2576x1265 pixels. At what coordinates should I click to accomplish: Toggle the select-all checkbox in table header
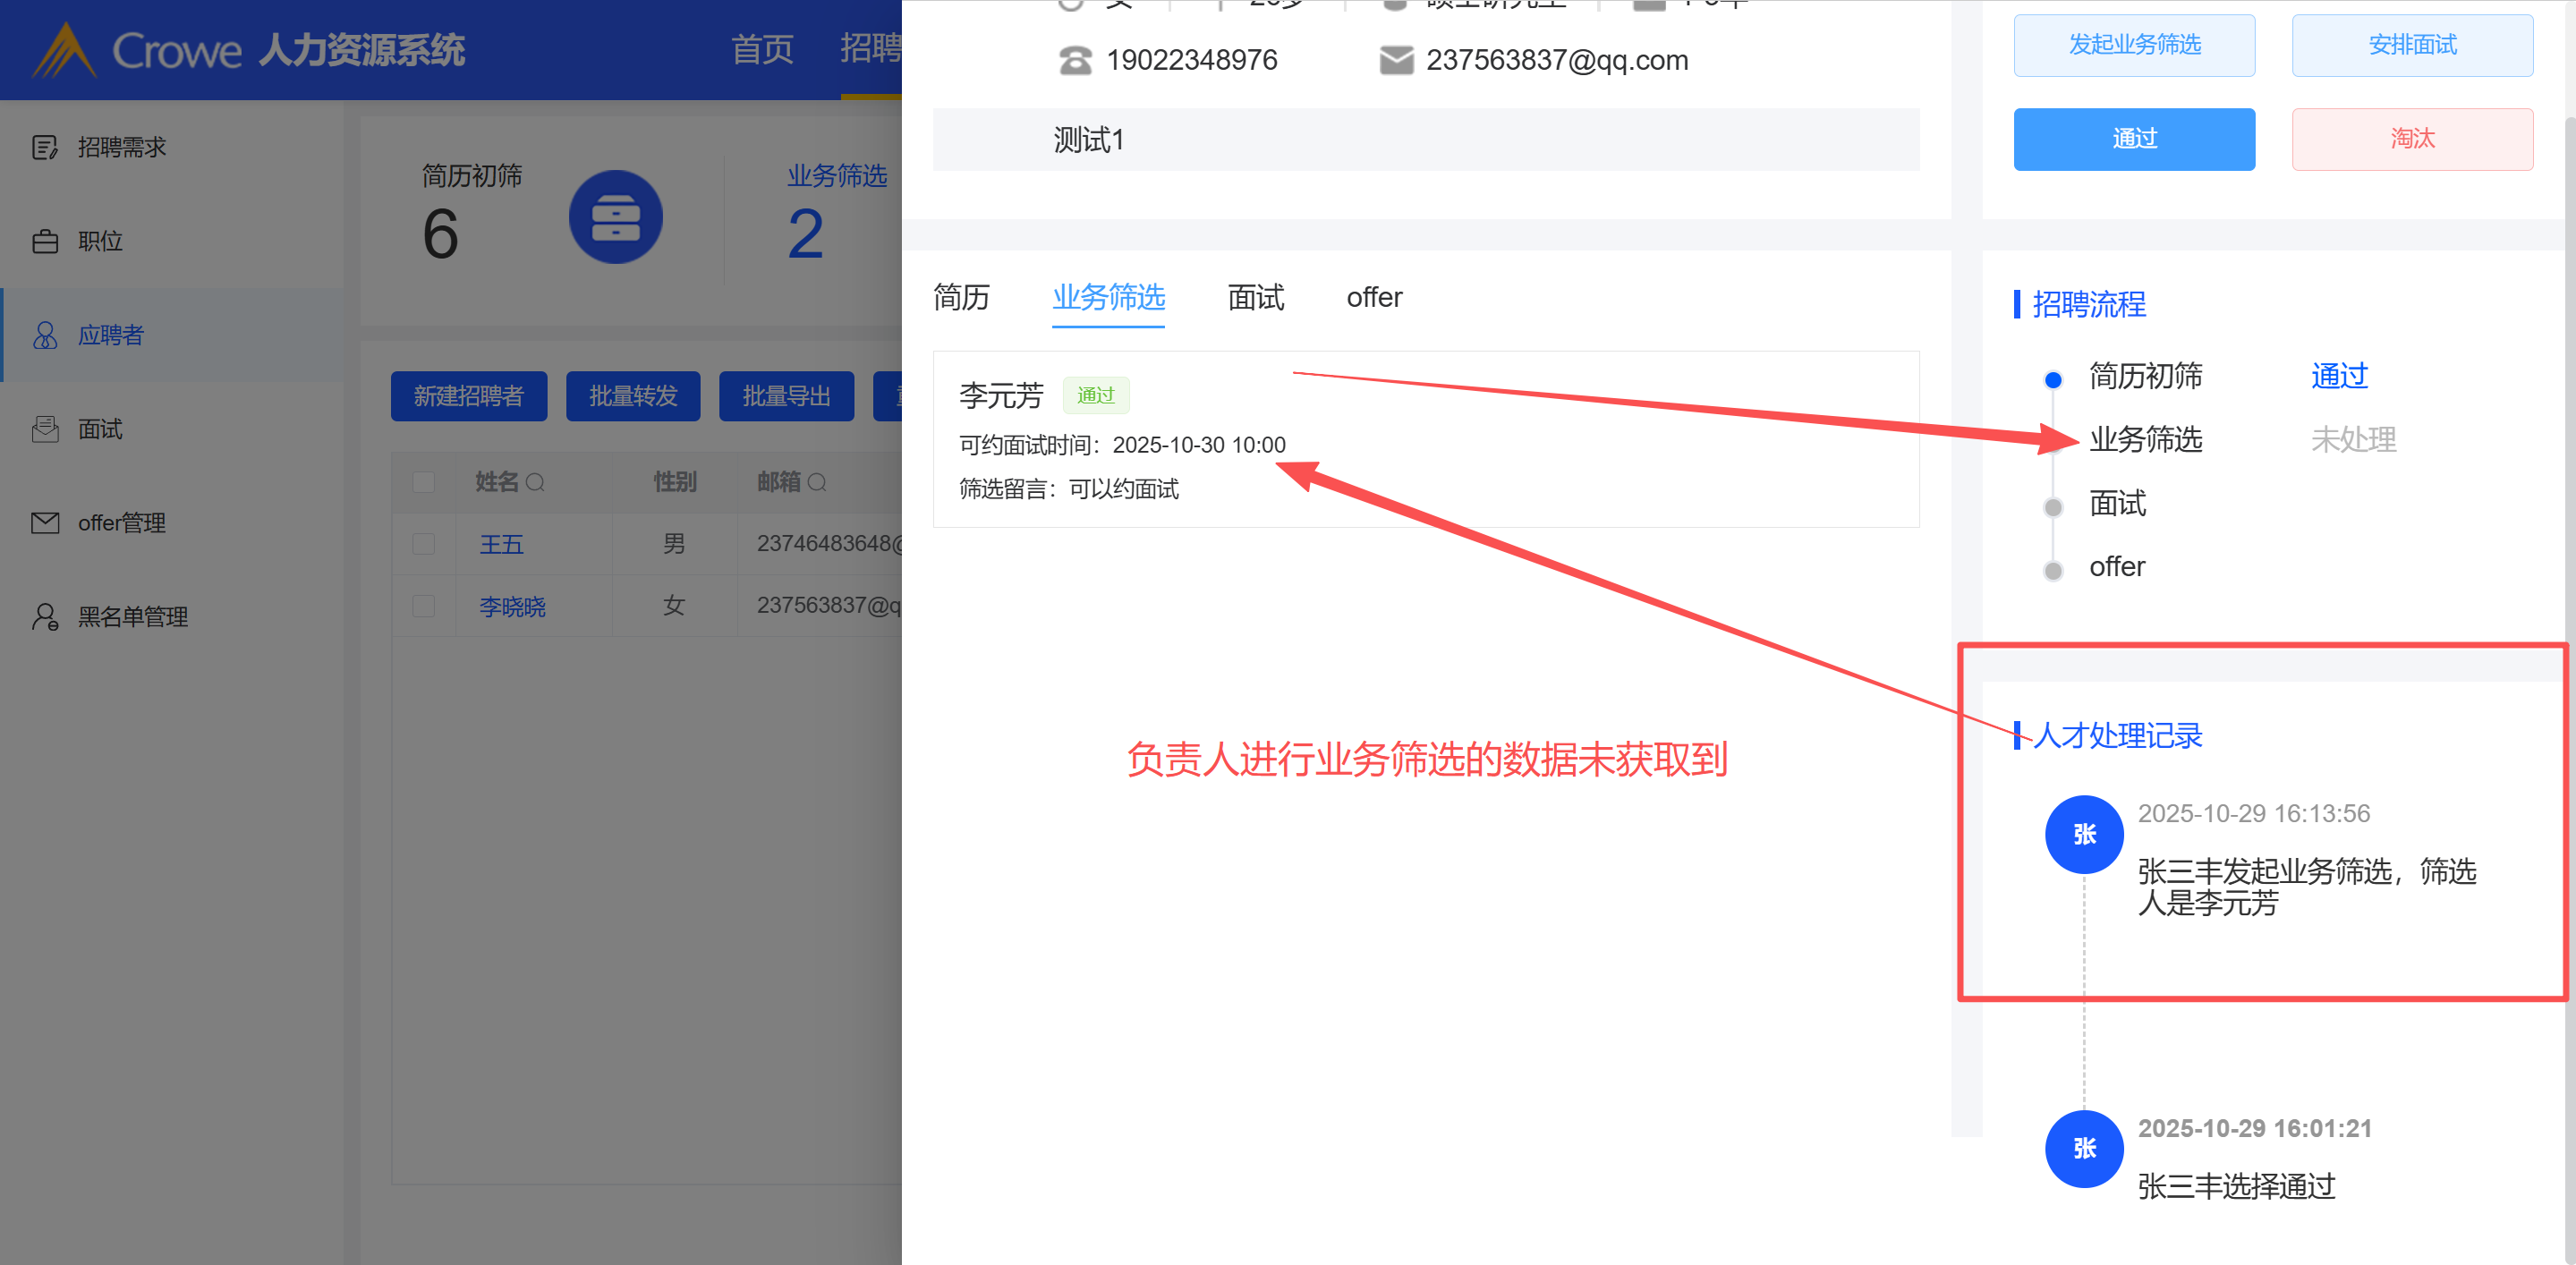[x=424, y=483]
